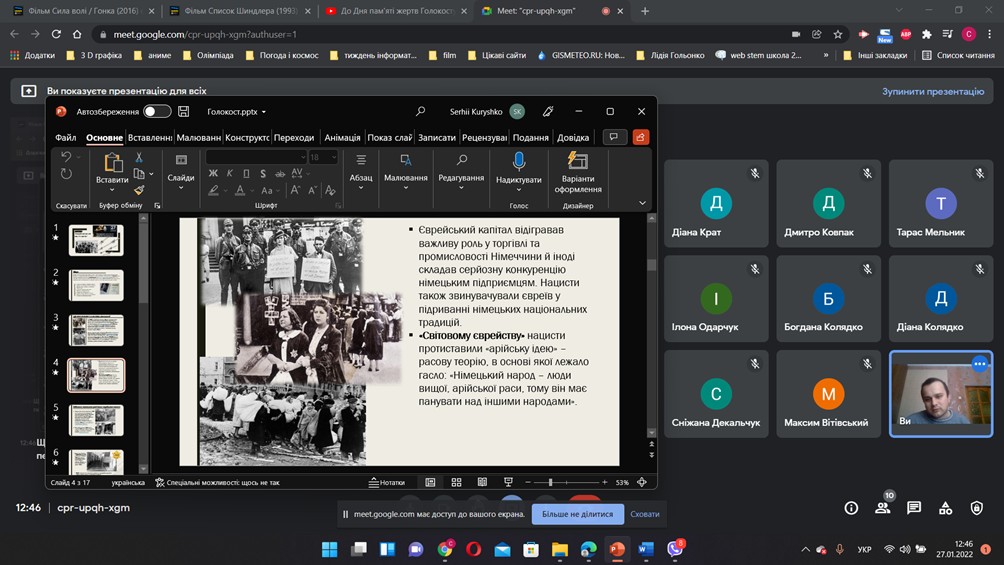Click the increase font size icon
This screenshot has height=565, width=1004.
click(x=295, y=190)
